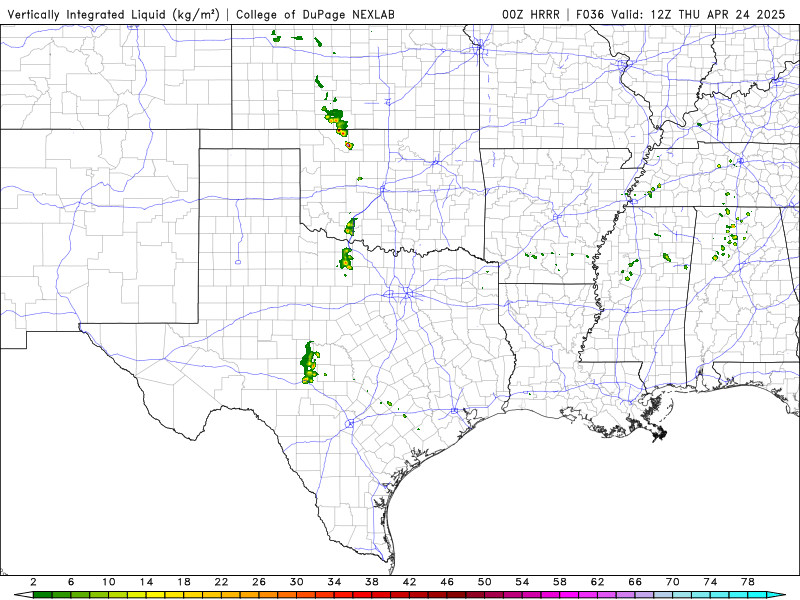Viewport: 800px width, 600px height.
Task: Click the yellow color bar segment under 18
Action: point(193,595)
